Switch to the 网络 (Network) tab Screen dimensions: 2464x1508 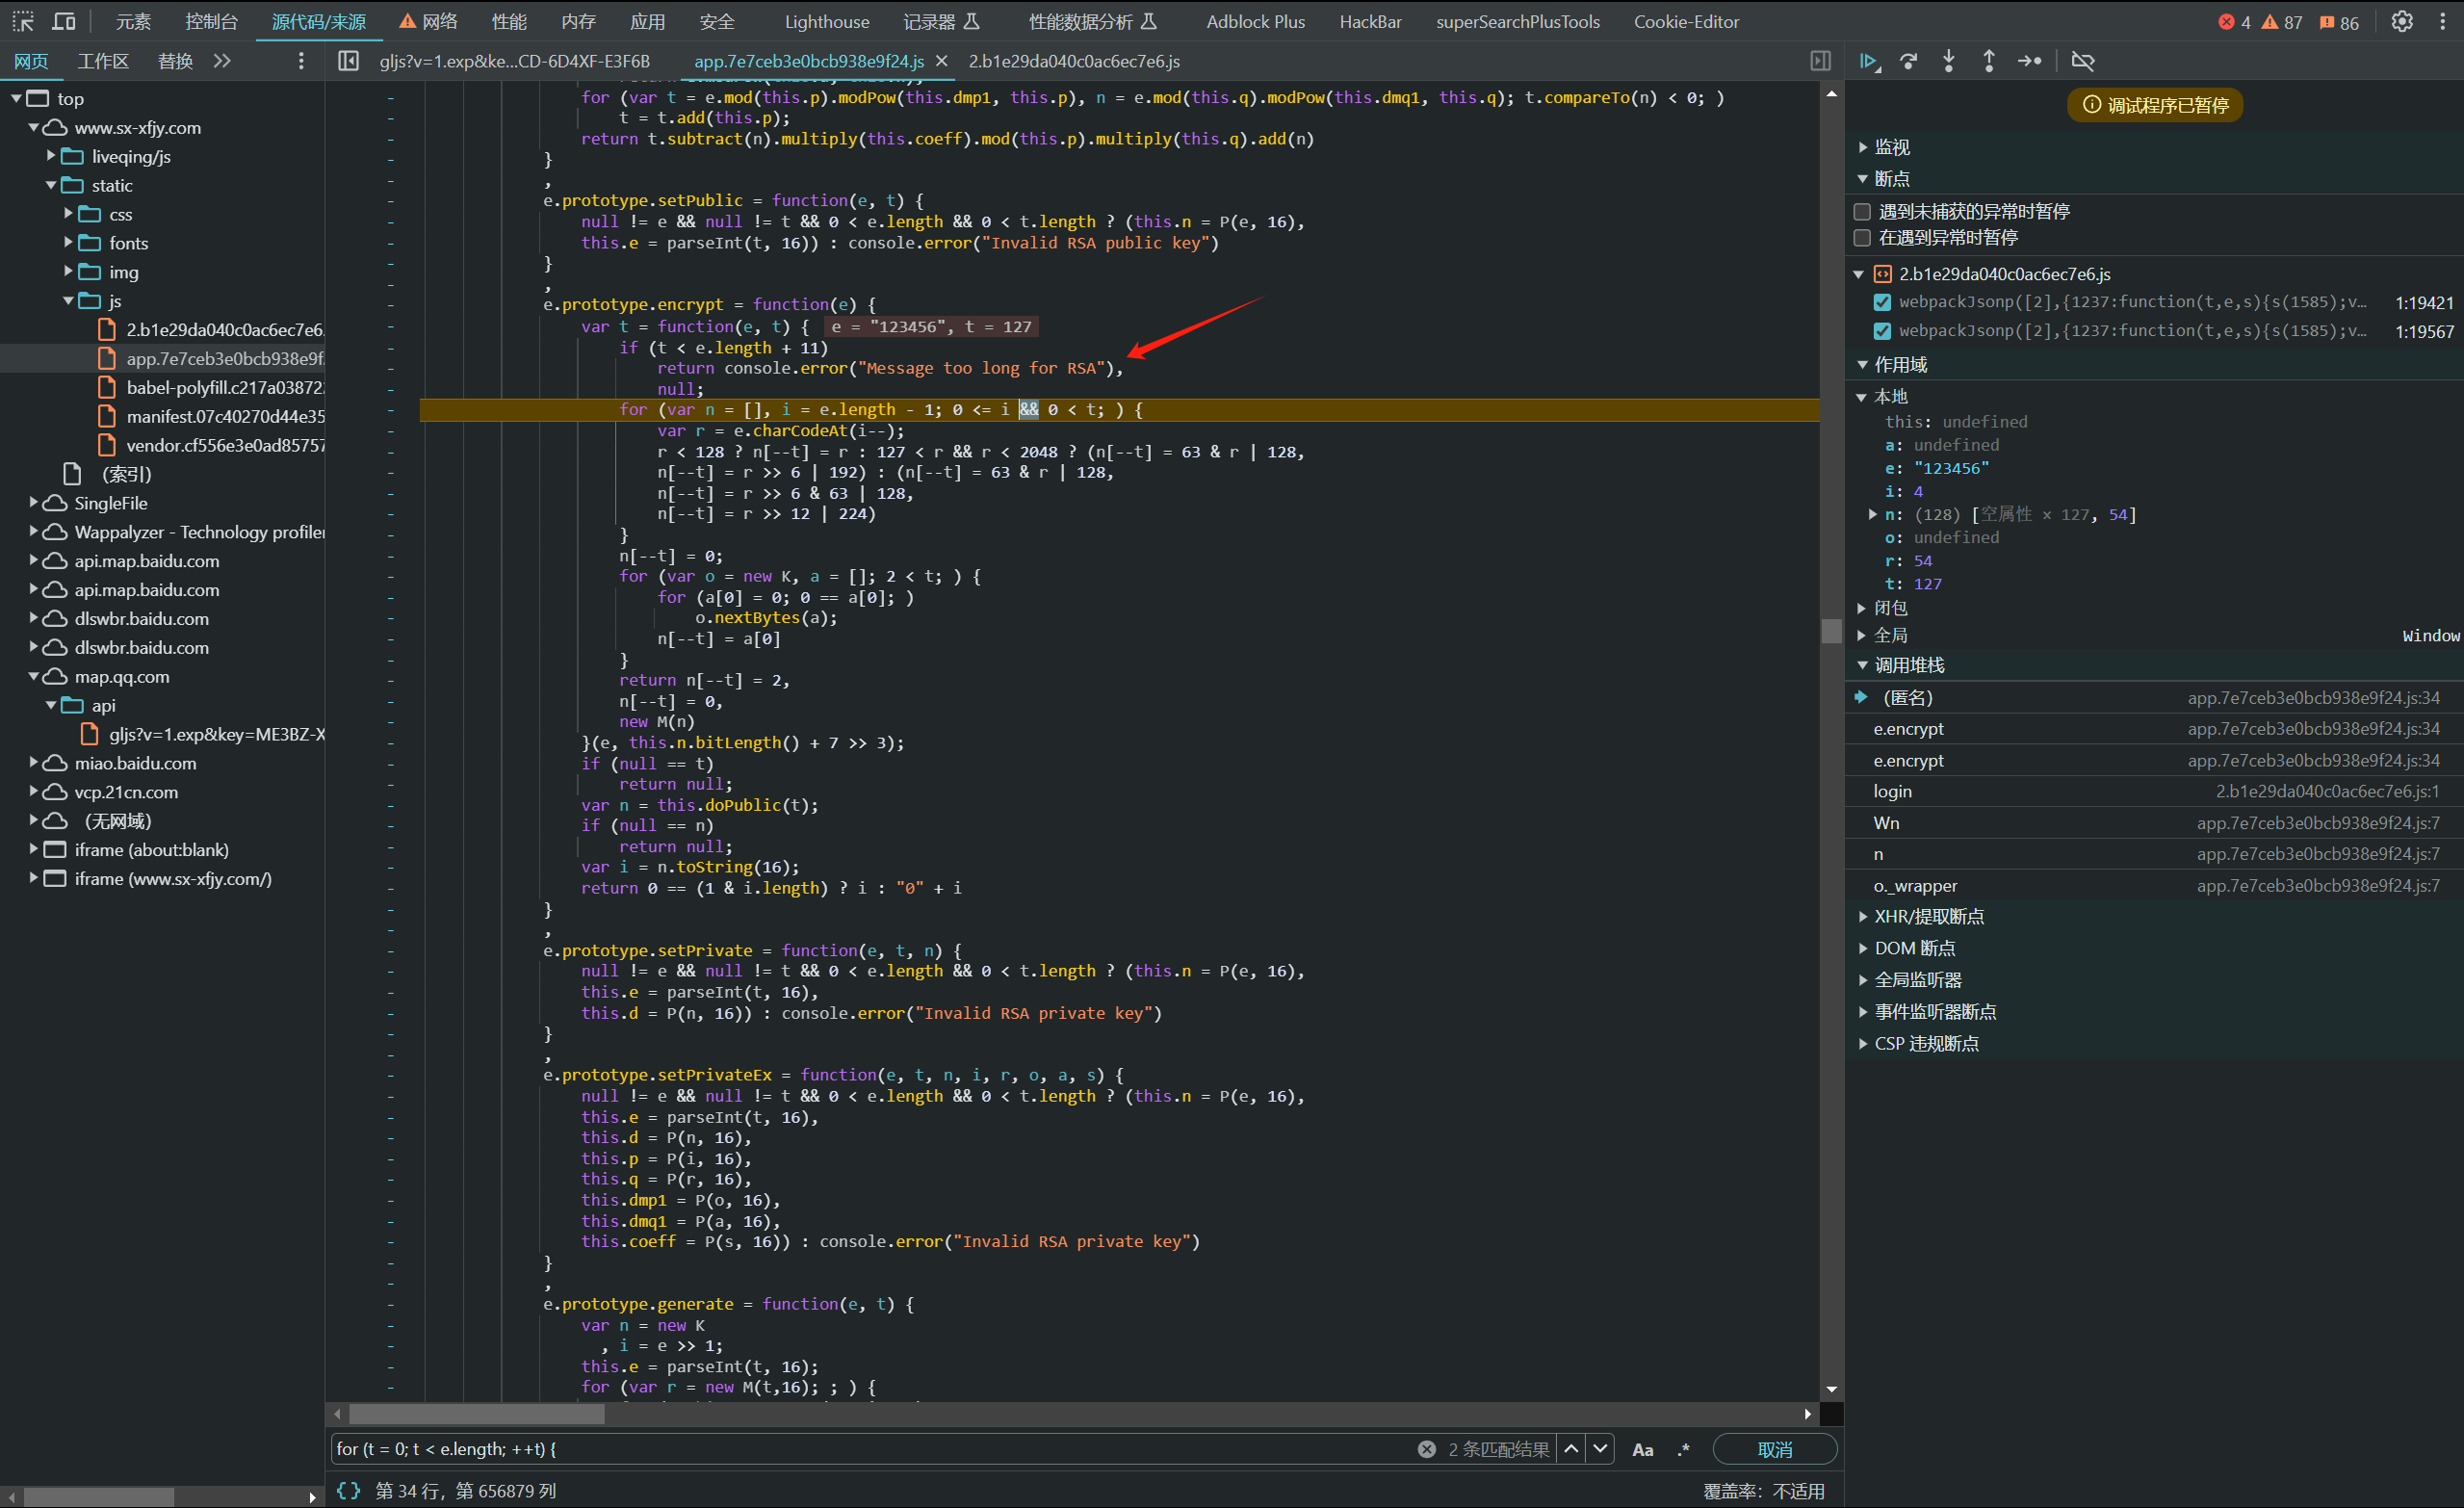pyautogui.click(x=429, y=21)
